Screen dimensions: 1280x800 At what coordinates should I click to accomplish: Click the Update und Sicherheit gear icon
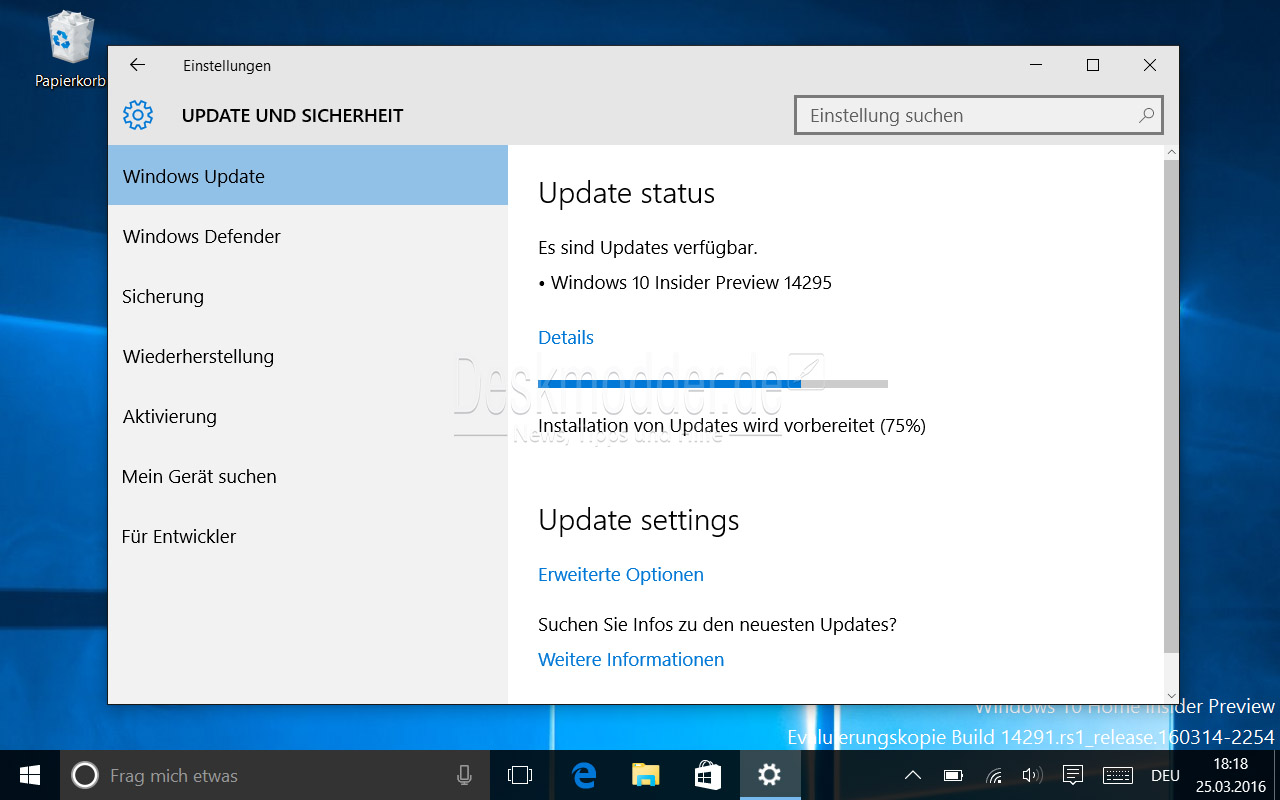coord(138,115)
